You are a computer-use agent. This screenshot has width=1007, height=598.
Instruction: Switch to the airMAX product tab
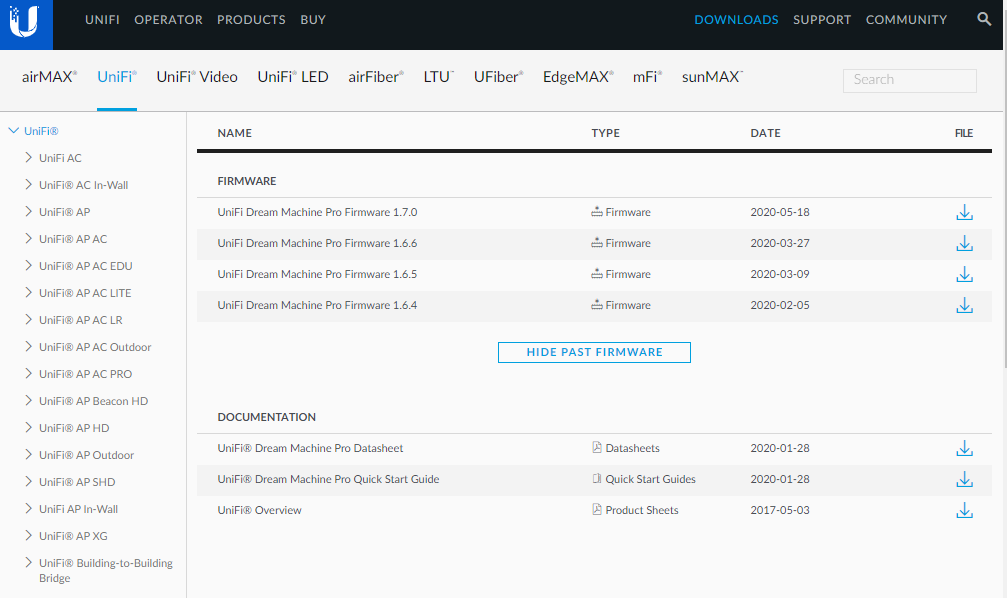click(x=49, y=77)
